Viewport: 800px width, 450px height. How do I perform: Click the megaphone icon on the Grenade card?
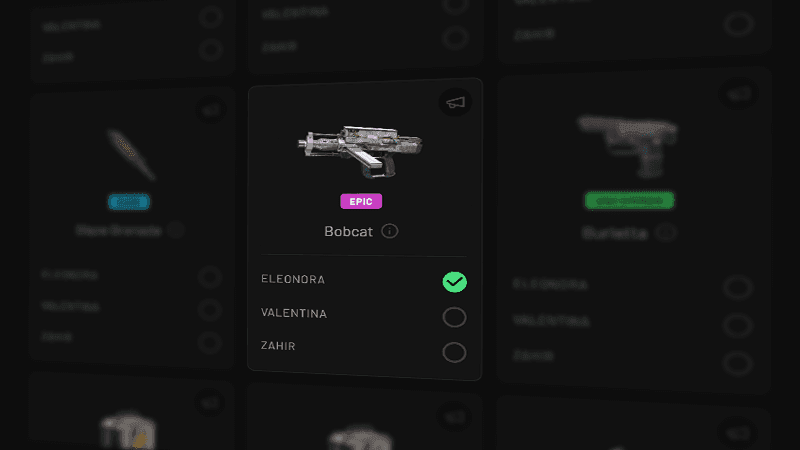tap(210, 109)
